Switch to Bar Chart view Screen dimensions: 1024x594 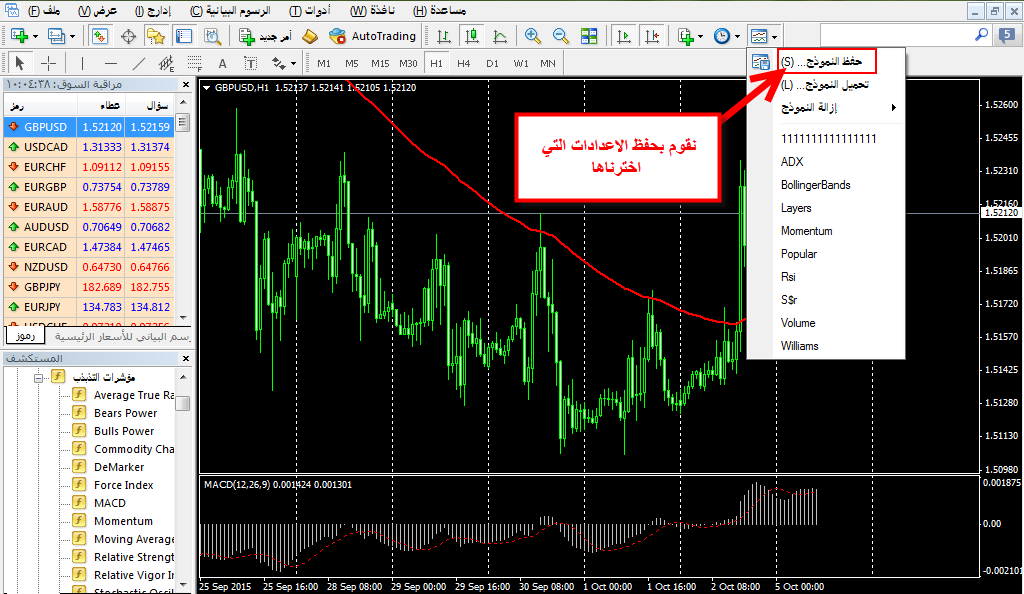pyautogui.click(x=443, y=37)
